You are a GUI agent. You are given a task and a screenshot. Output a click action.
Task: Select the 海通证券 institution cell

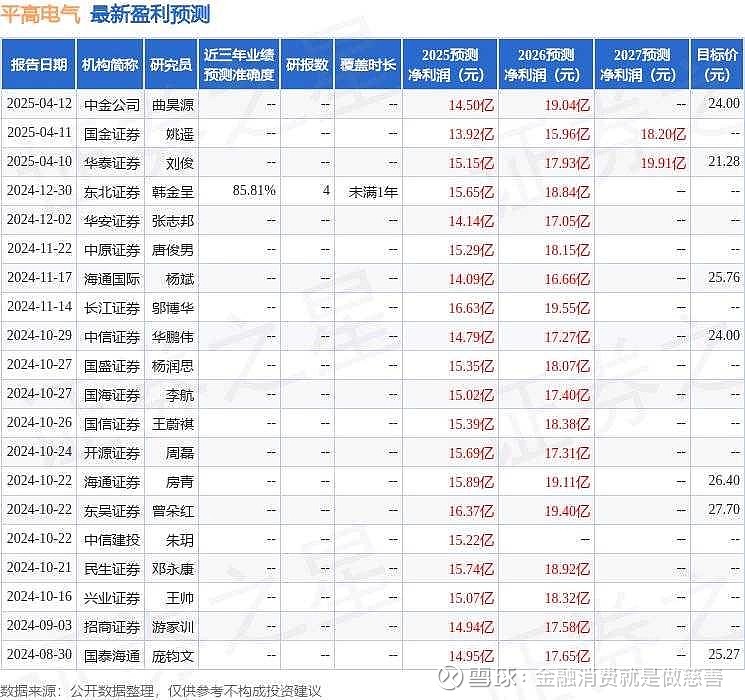coord(112,482)
